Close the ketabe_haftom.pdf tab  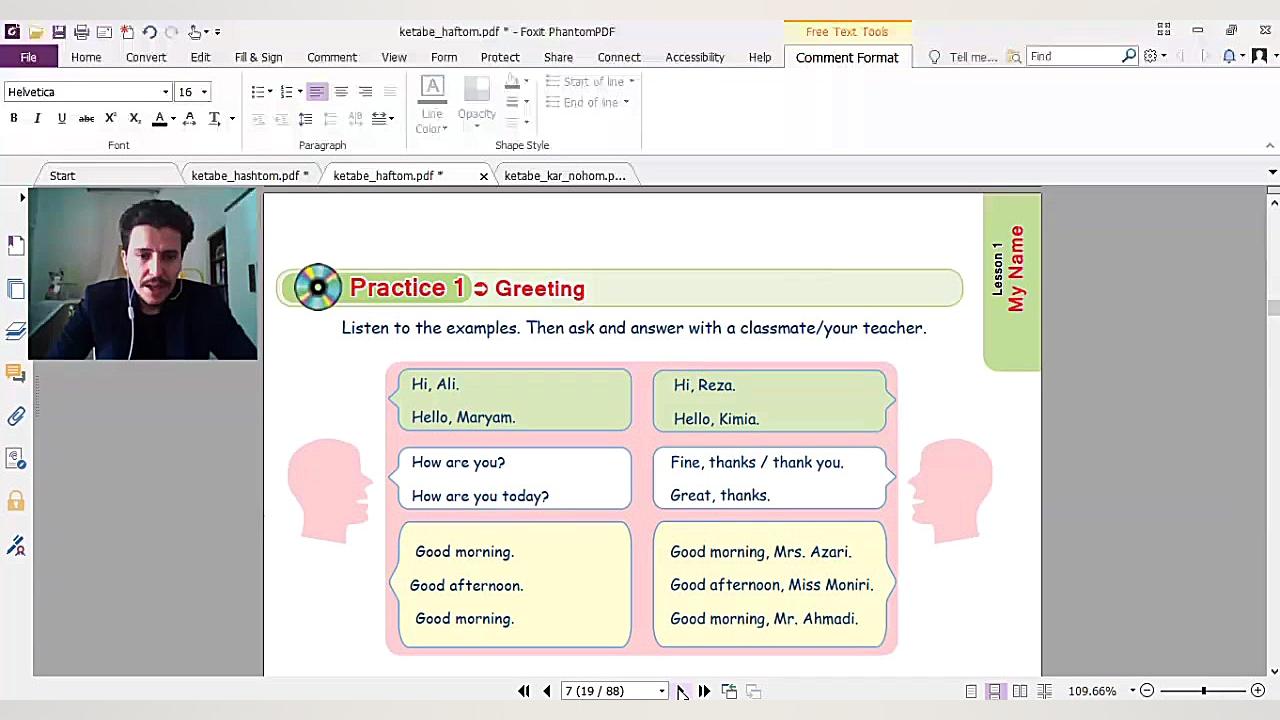(484, 176)
